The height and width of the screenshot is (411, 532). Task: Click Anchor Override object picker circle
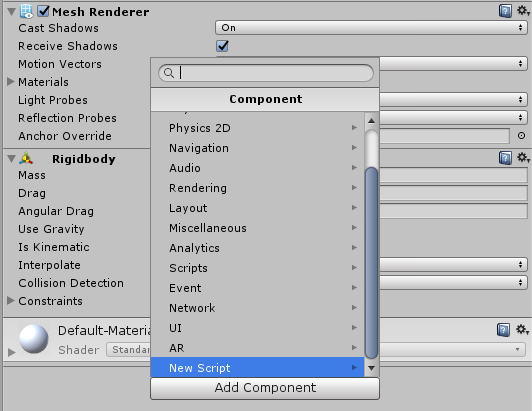point(521,136)
